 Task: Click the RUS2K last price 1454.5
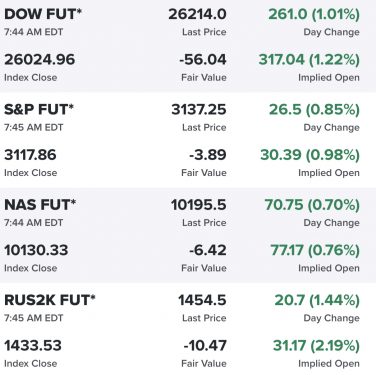point(202,300)
